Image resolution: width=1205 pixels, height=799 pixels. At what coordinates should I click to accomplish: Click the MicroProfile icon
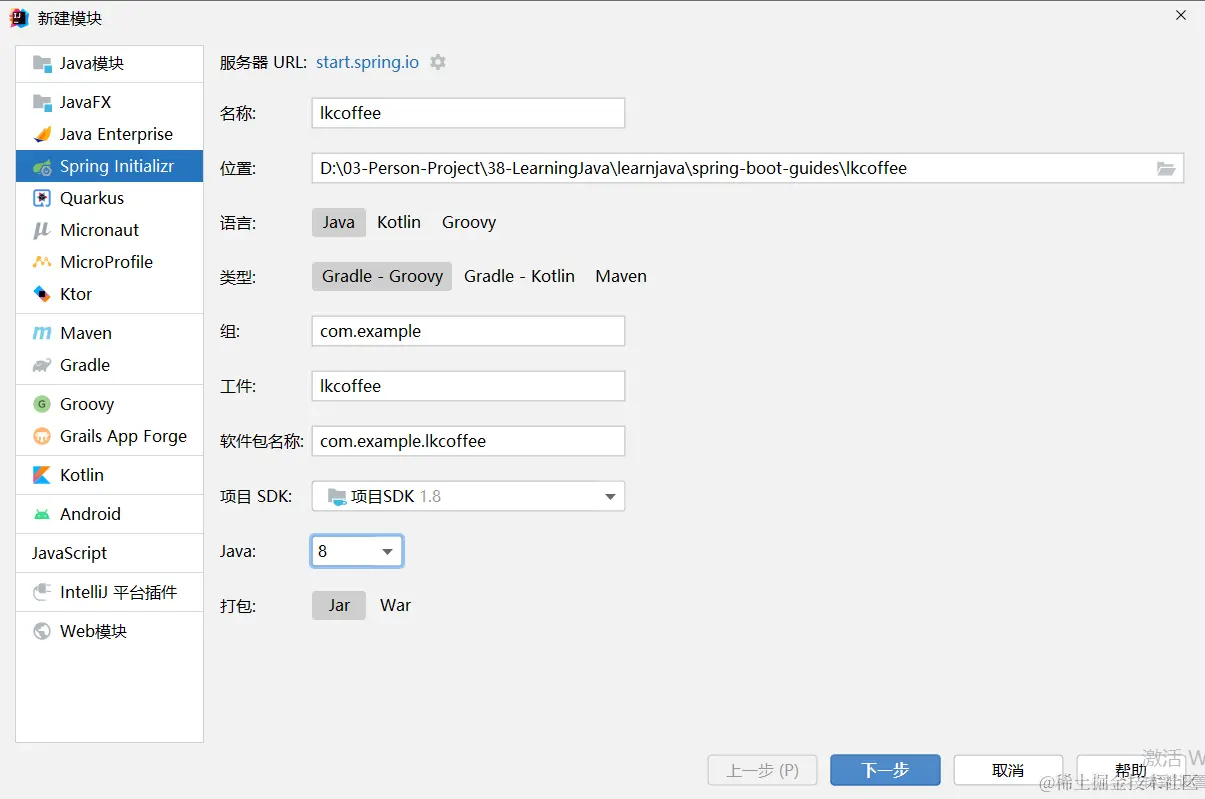[42, 262]
